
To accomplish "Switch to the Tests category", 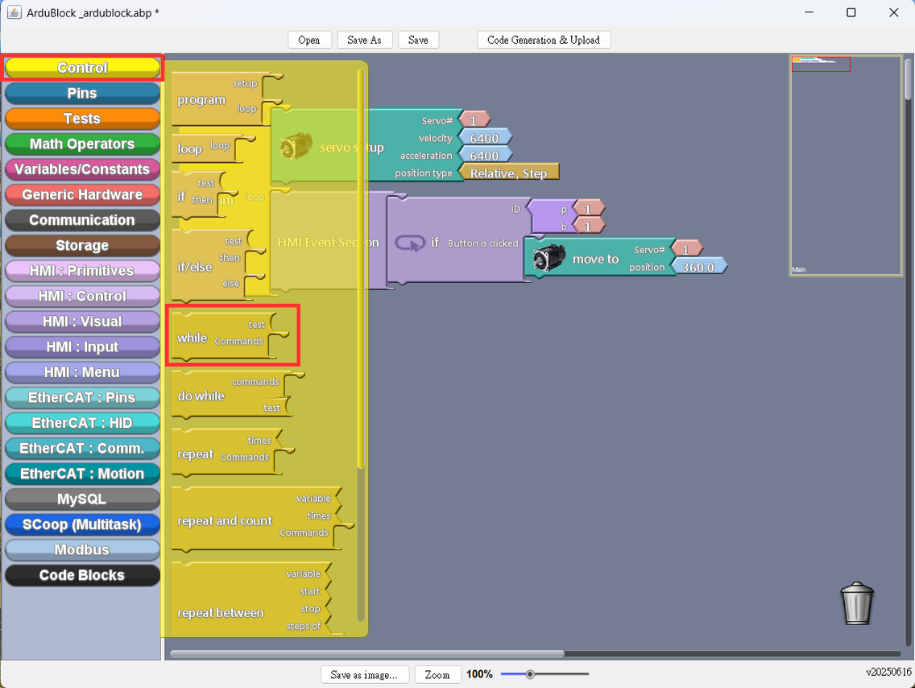I will tap(82, 118).
